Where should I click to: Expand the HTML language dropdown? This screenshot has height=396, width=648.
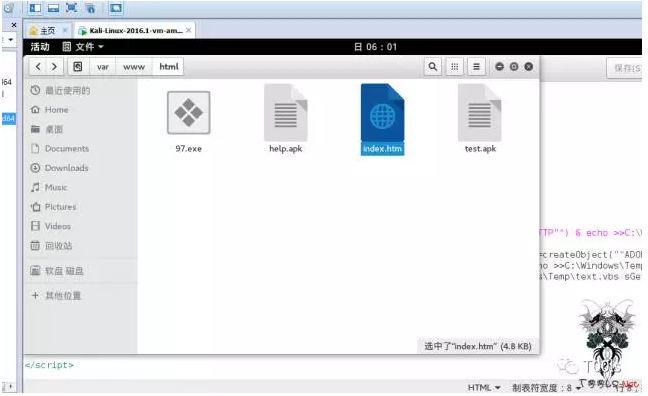484,387
